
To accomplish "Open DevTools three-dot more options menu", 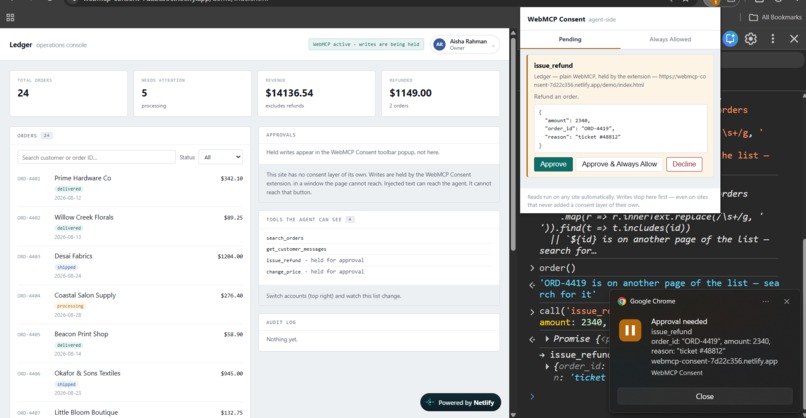I will (773, 39).
